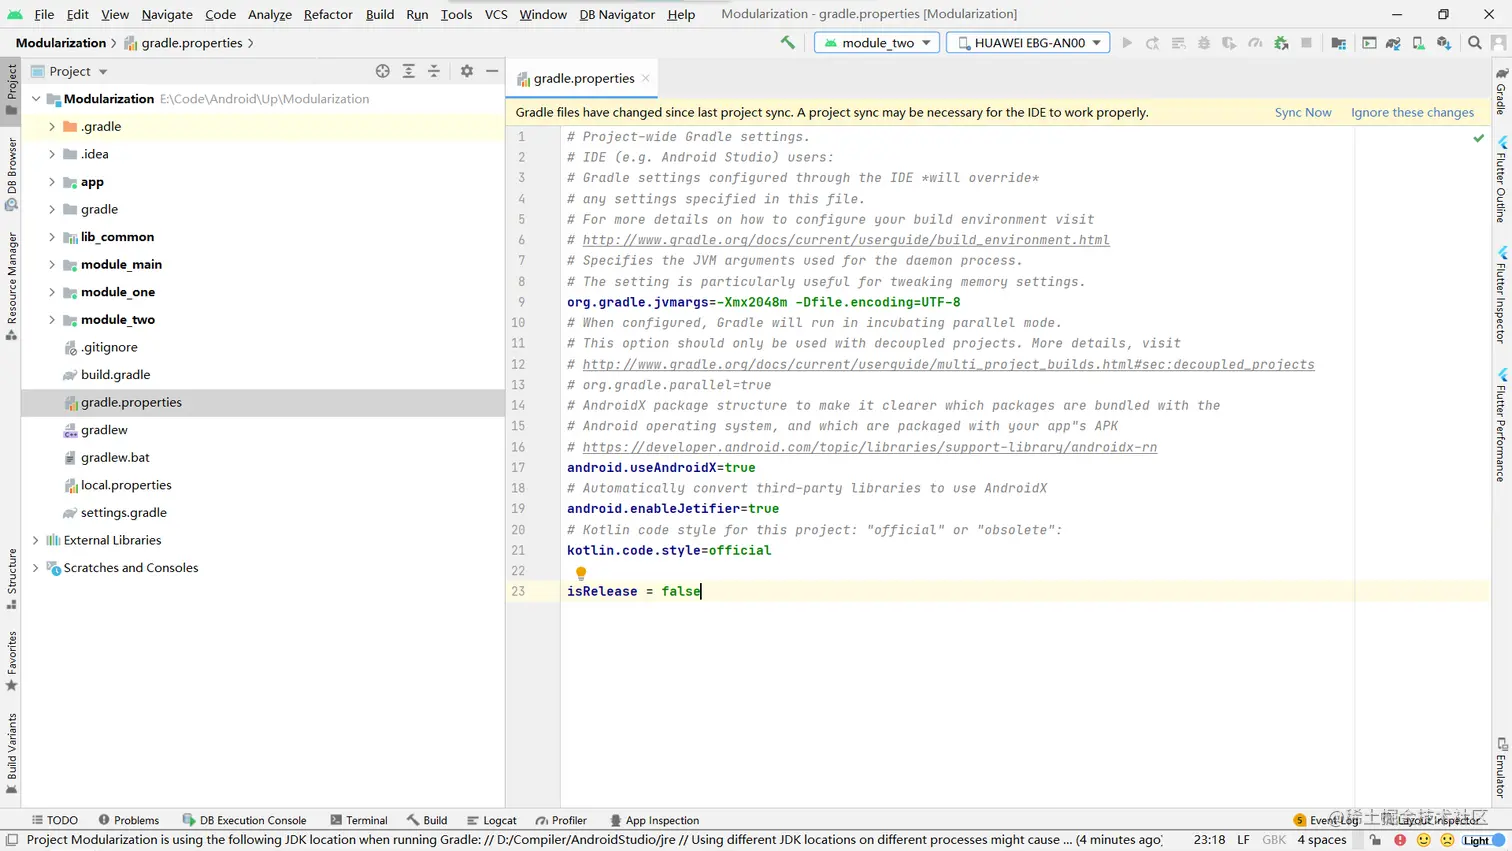Open the module_two run configuration dropdown
The width and height of the screenshot is (1512, 851).
click(877, 43)
